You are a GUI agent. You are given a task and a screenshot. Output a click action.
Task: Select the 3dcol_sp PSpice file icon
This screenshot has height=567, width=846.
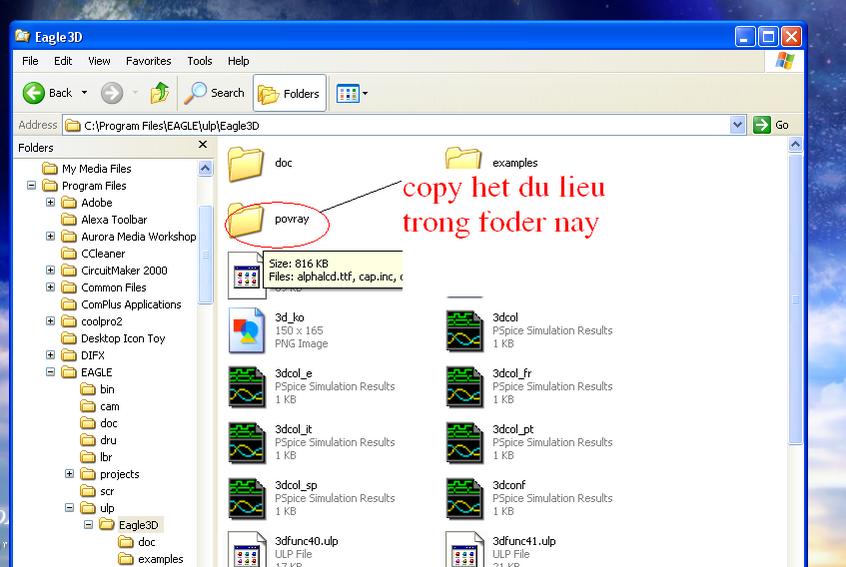tap(247, 498)
